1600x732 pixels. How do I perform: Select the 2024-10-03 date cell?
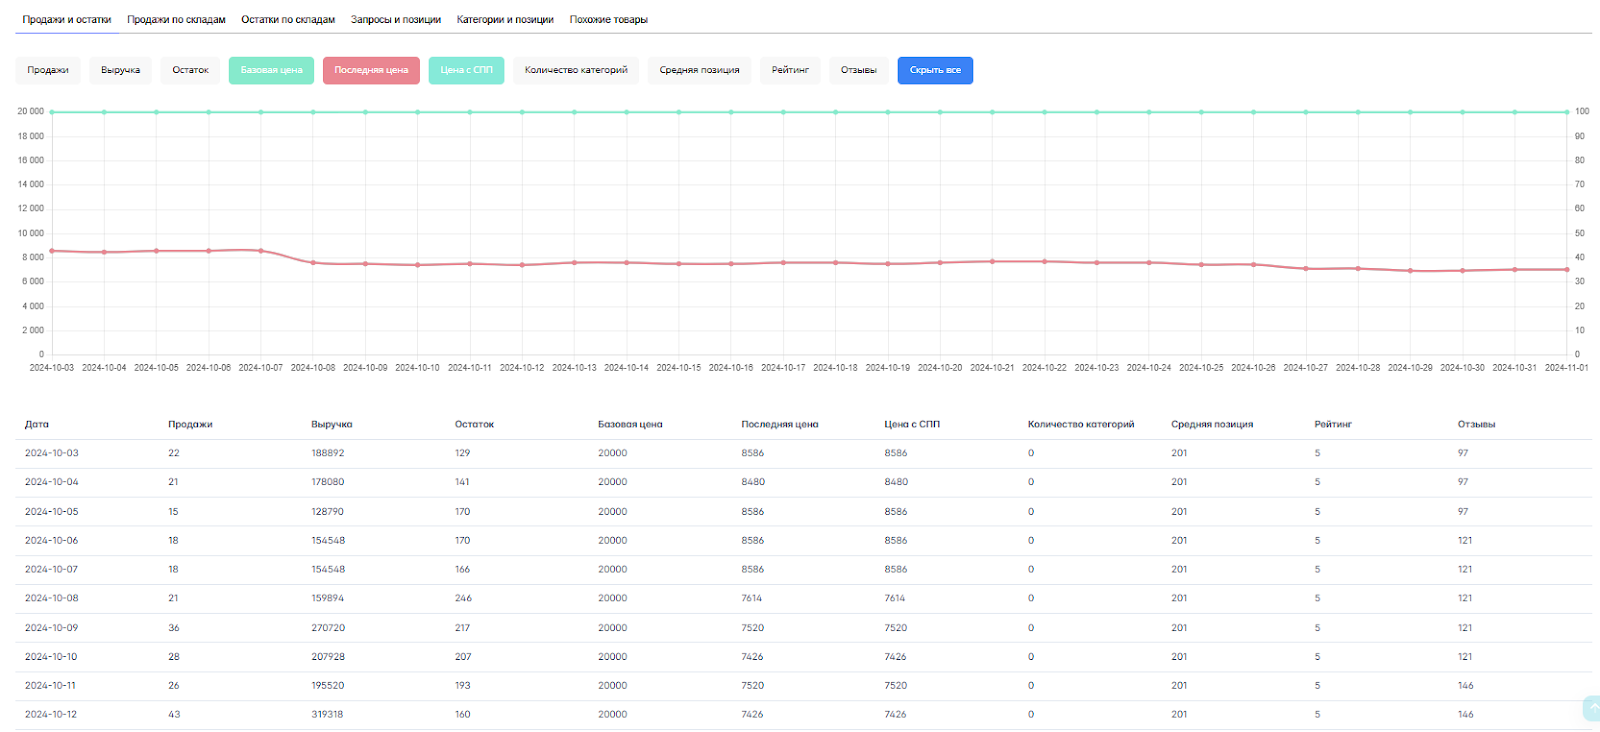click(x=52, y=453)
